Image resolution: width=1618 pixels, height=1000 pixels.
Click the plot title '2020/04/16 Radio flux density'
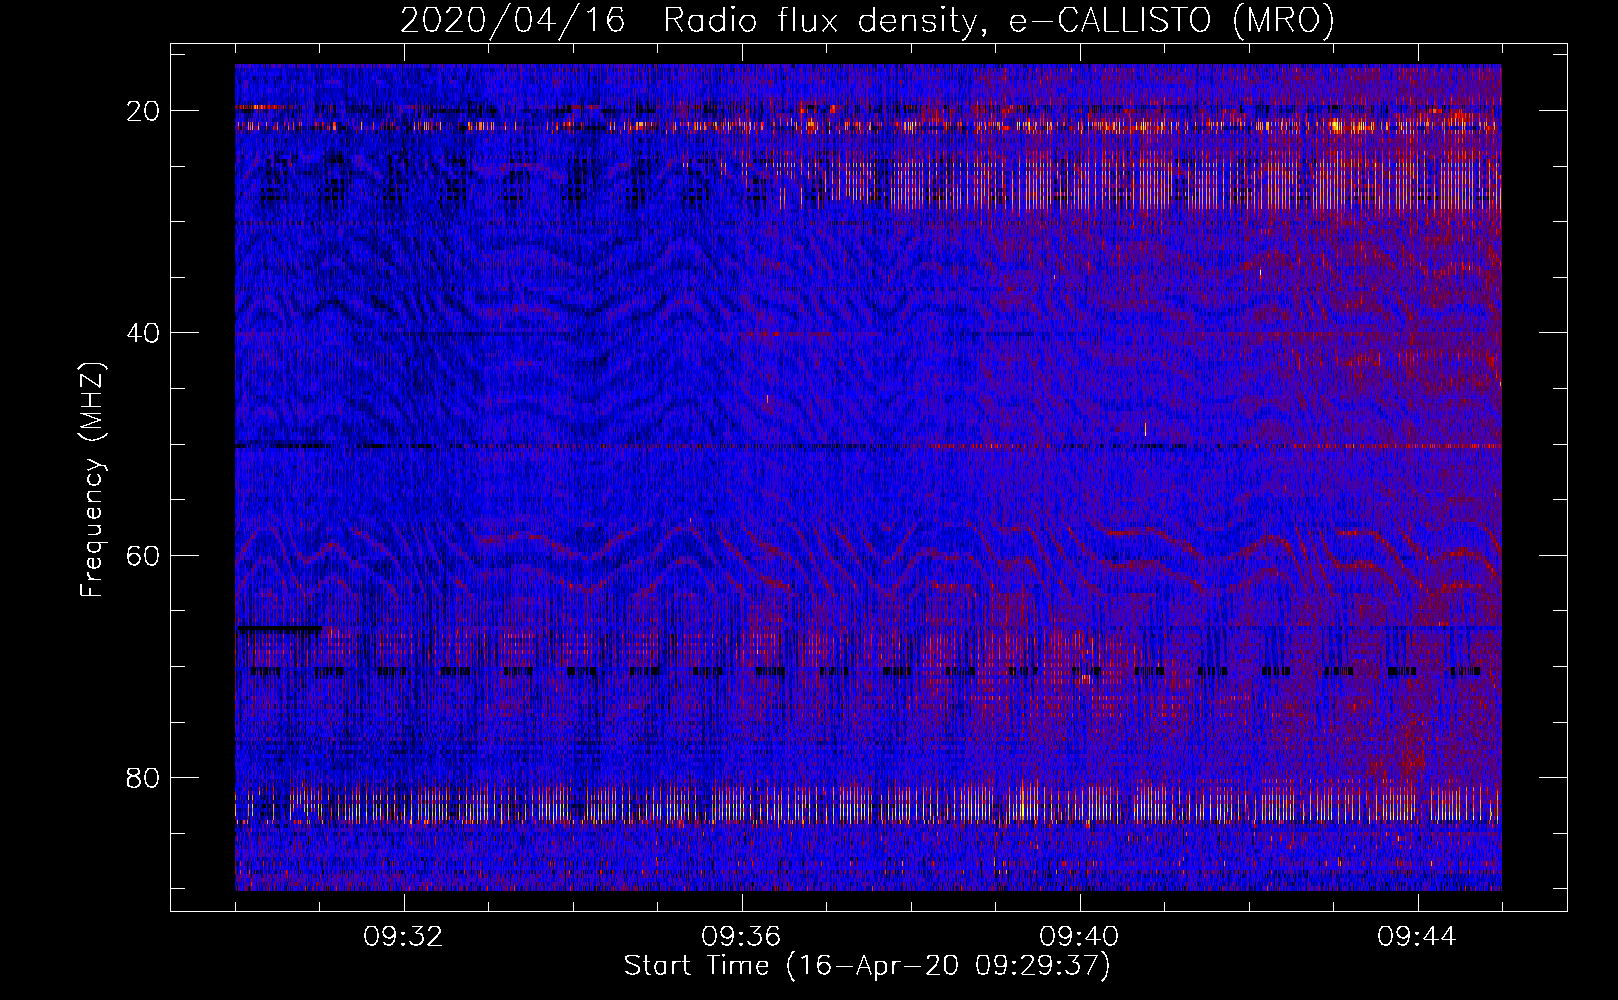point(867,20)
